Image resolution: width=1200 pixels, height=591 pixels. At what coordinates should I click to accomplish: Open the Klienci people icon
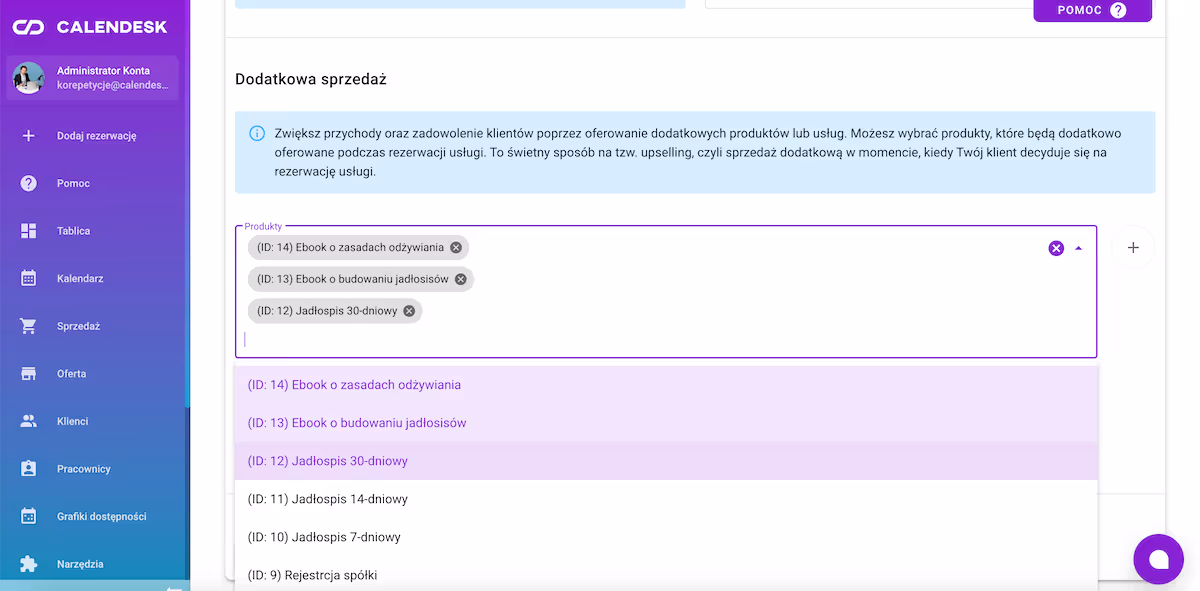coord(29,421)
